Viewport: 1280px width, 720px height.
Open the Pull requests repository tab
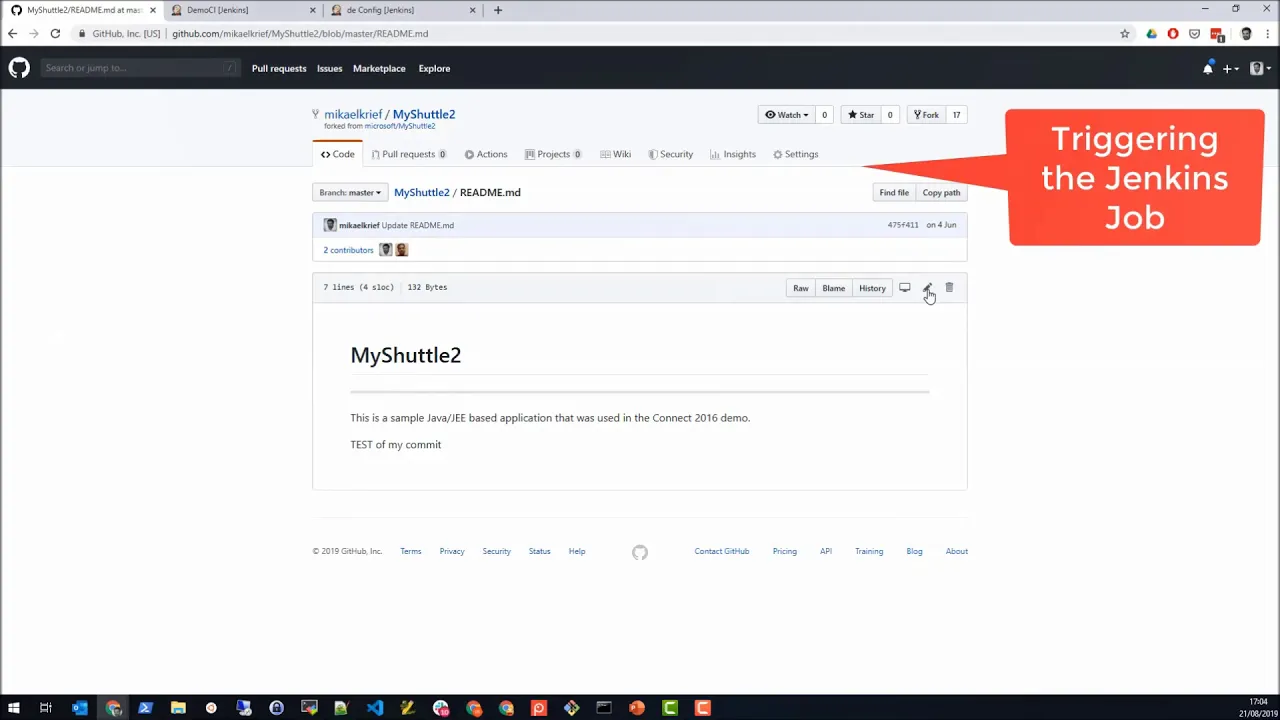coord(408,154)
